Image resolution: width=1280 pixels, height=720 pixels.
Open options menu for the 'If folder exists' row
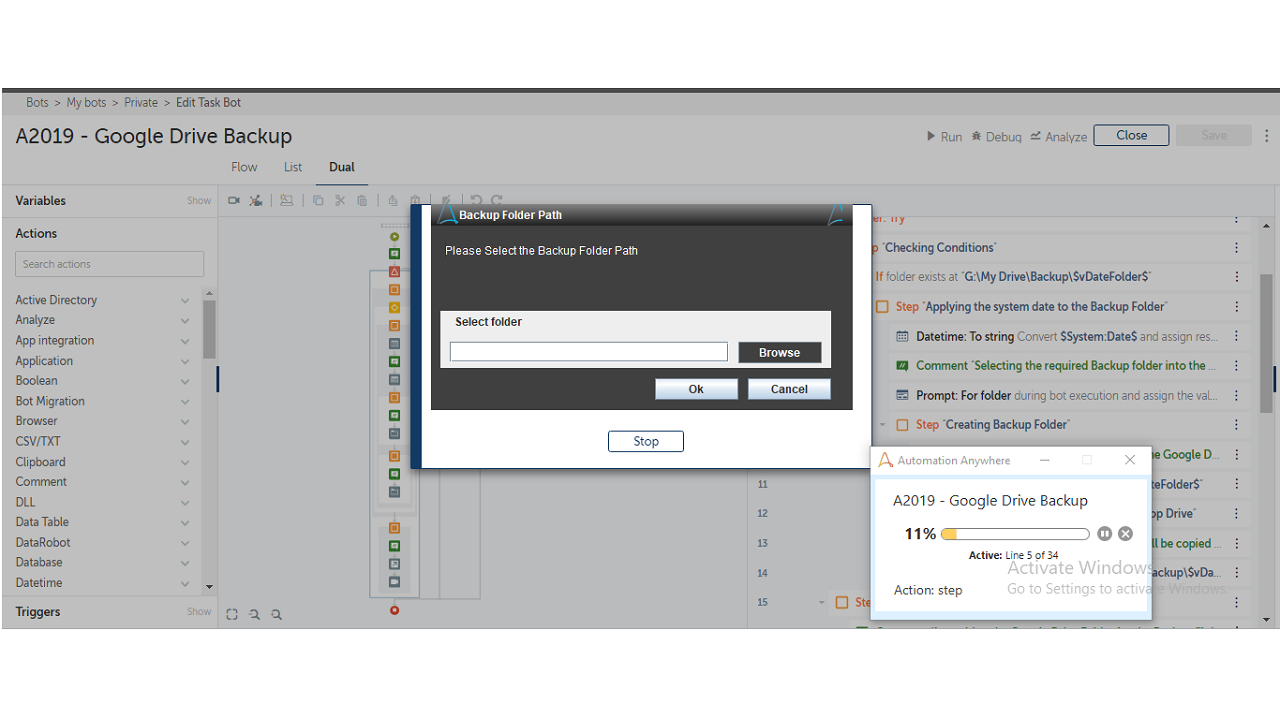click(1237, 277)
